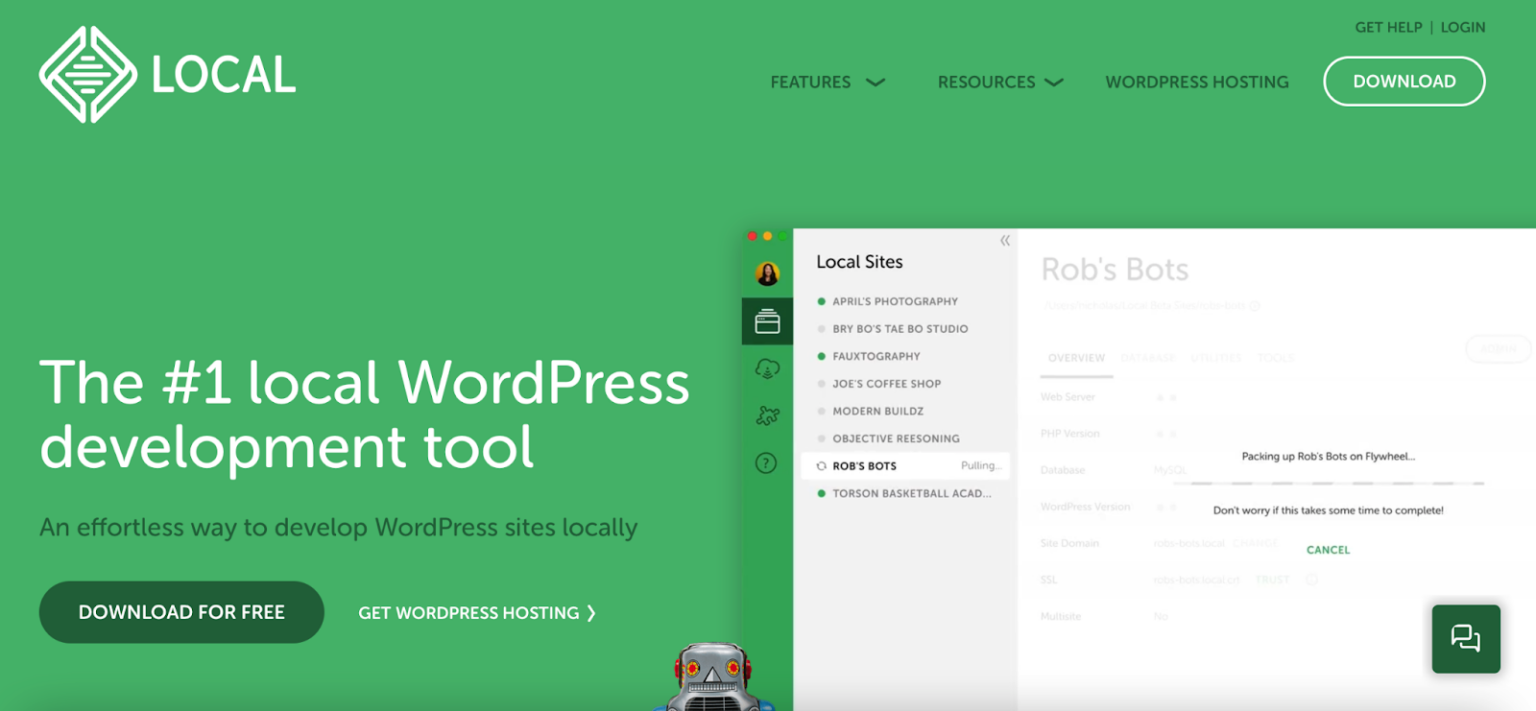Open the Add-ons puzzle piece icon
The image size is (1536, 711).
pos(767,415)
